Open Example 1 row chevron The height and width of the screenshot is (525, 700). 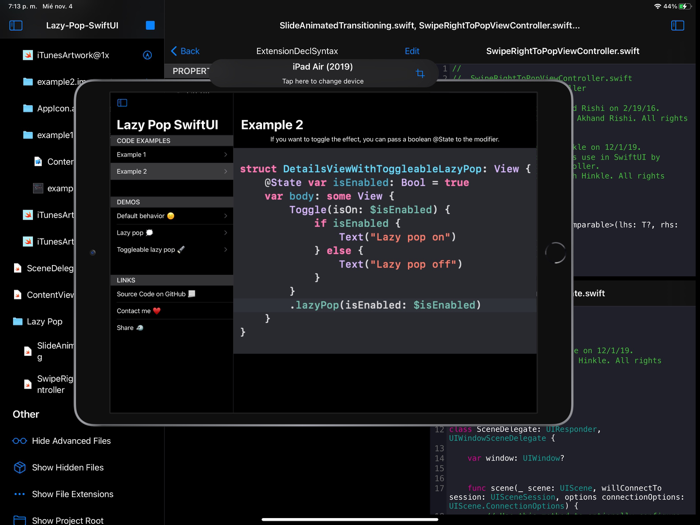coord(225,155)
